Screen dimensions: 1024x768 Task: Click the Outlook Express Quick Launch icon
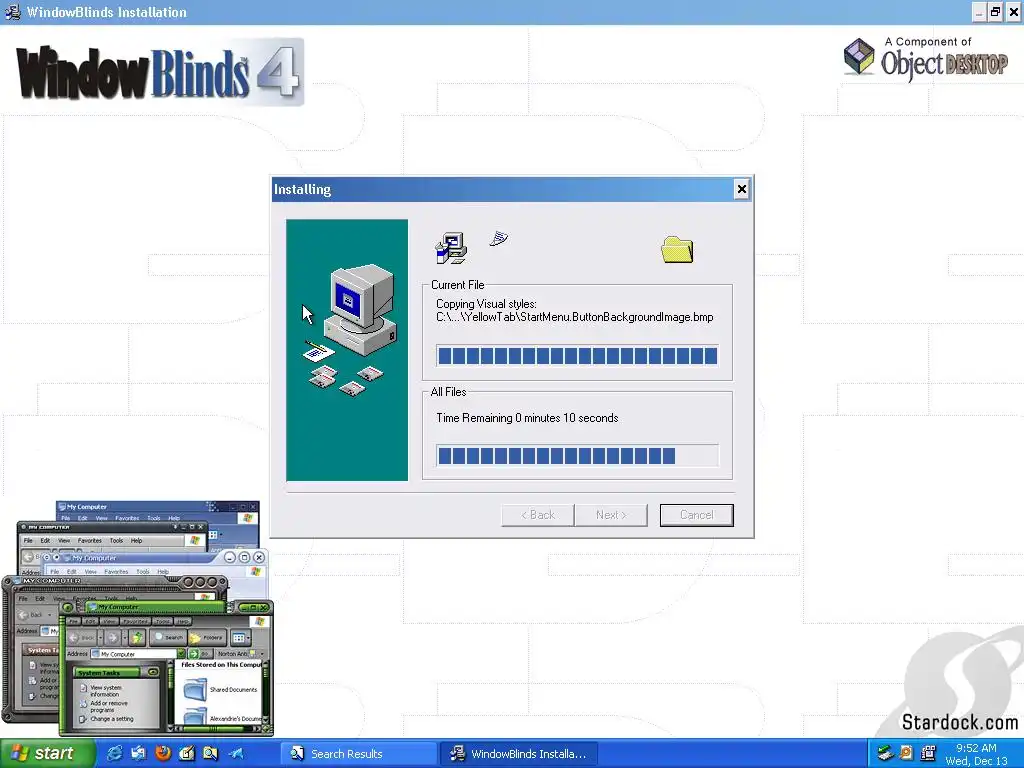(x=138, y=753)
